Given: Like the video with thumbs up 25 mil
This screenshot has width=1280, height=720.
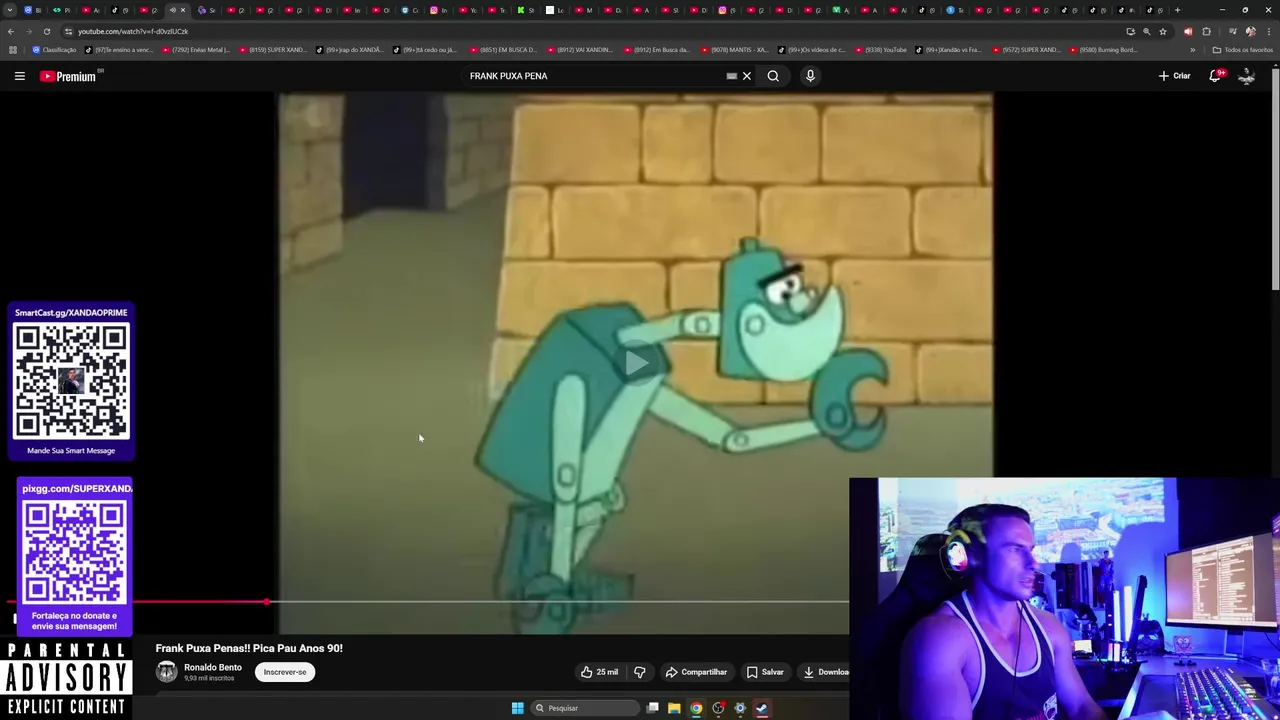Looking at the screenshot, I should click(x=600, y=672).
